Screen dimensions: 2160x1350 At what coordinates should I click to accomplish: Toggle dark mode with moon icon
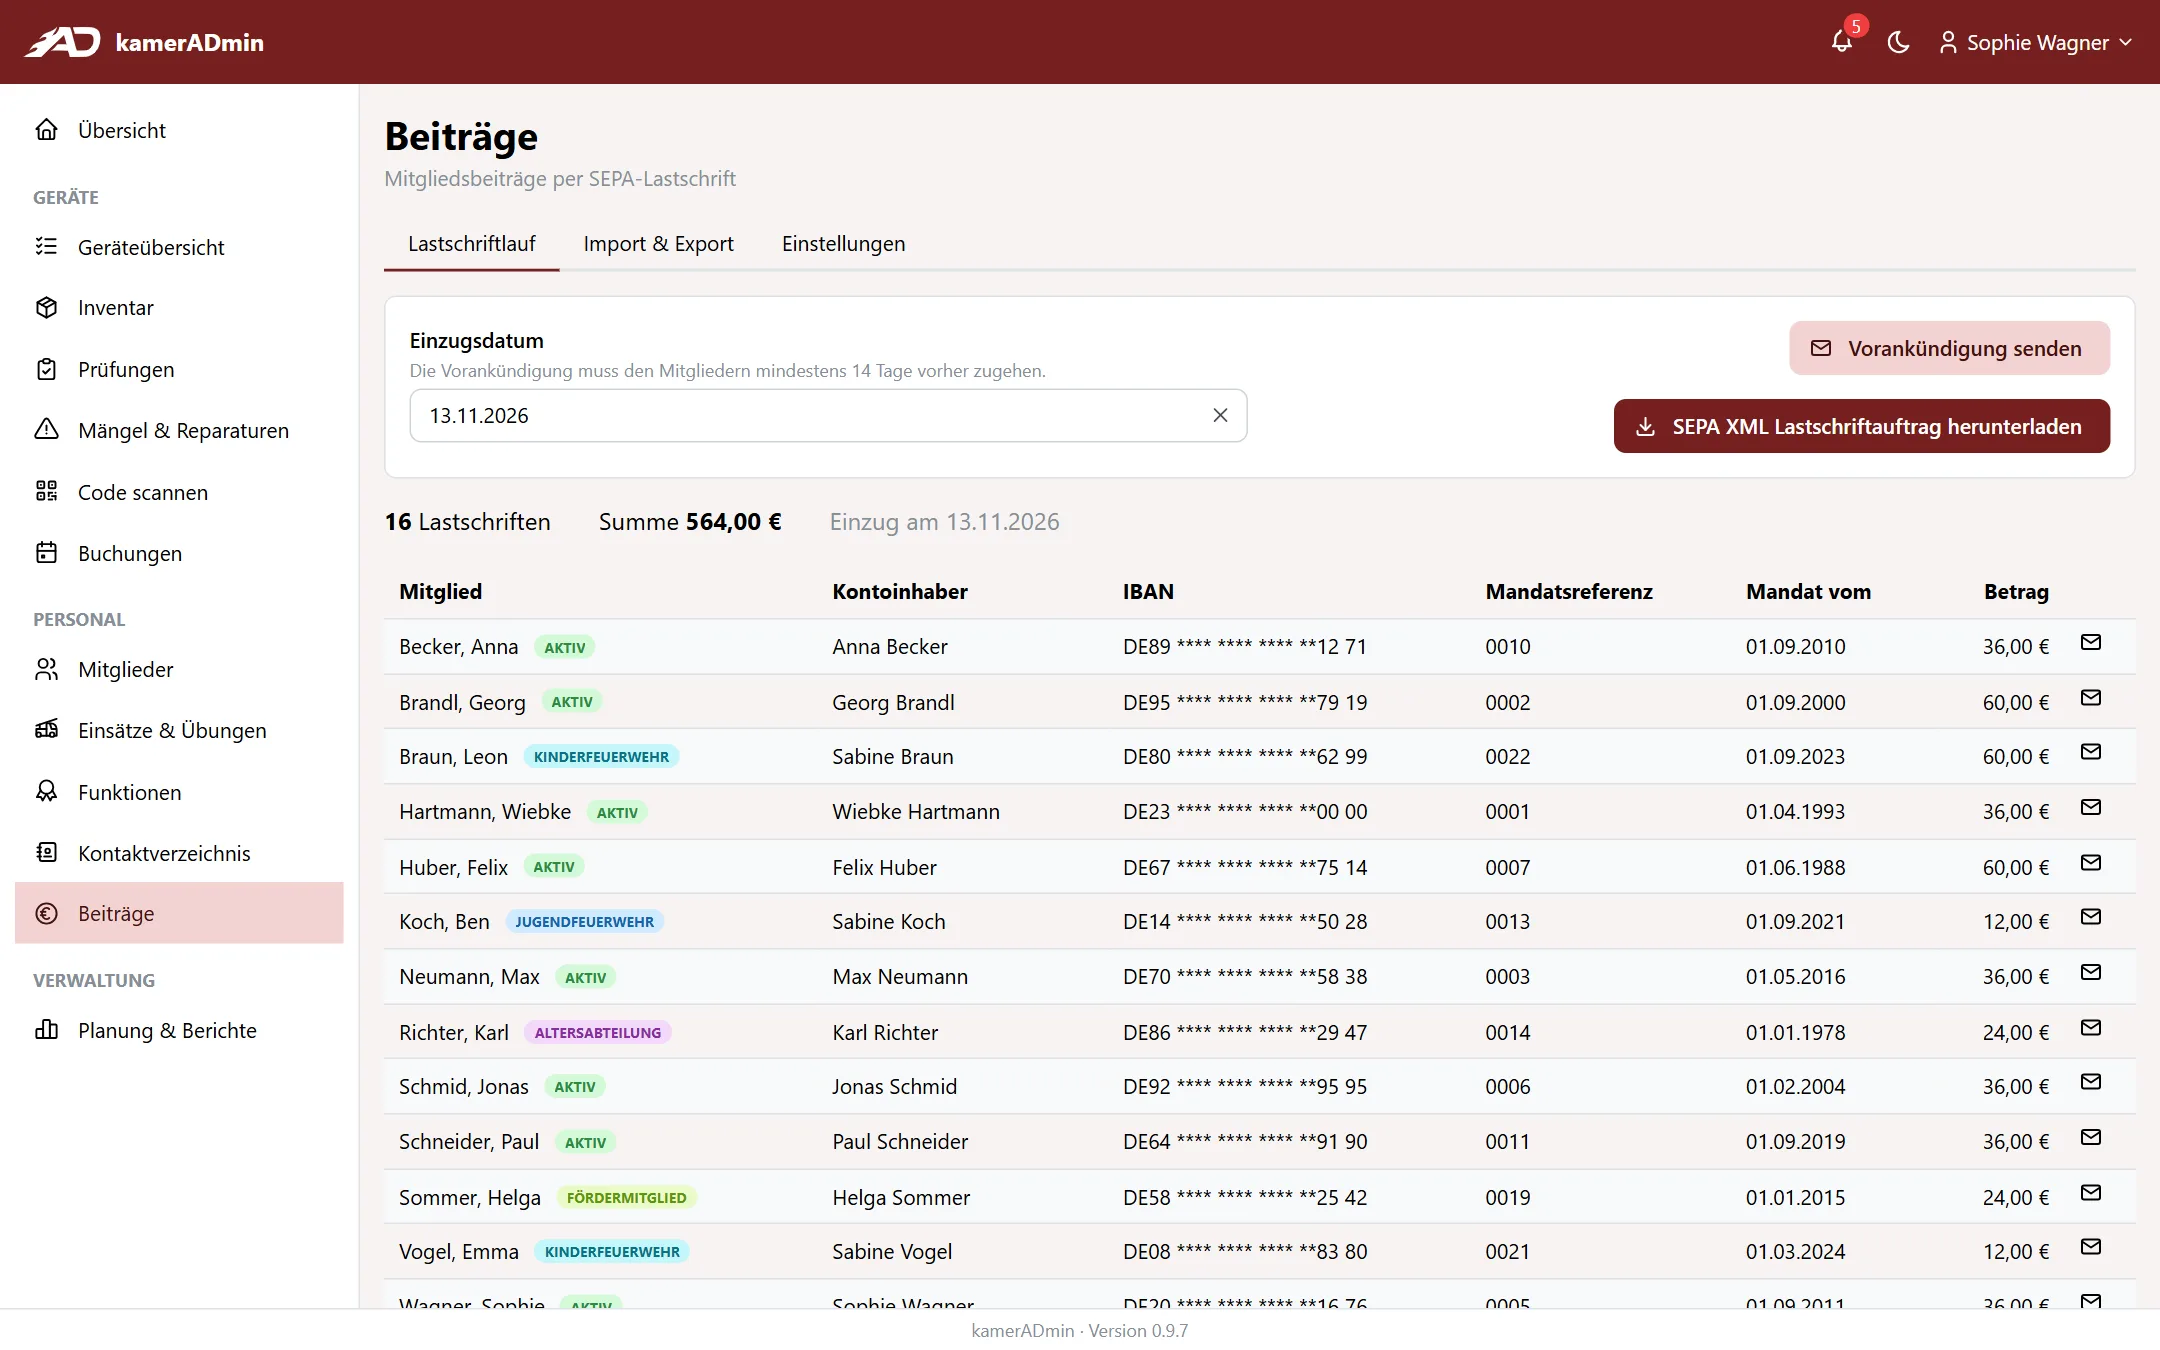(x=1898, y=42)
